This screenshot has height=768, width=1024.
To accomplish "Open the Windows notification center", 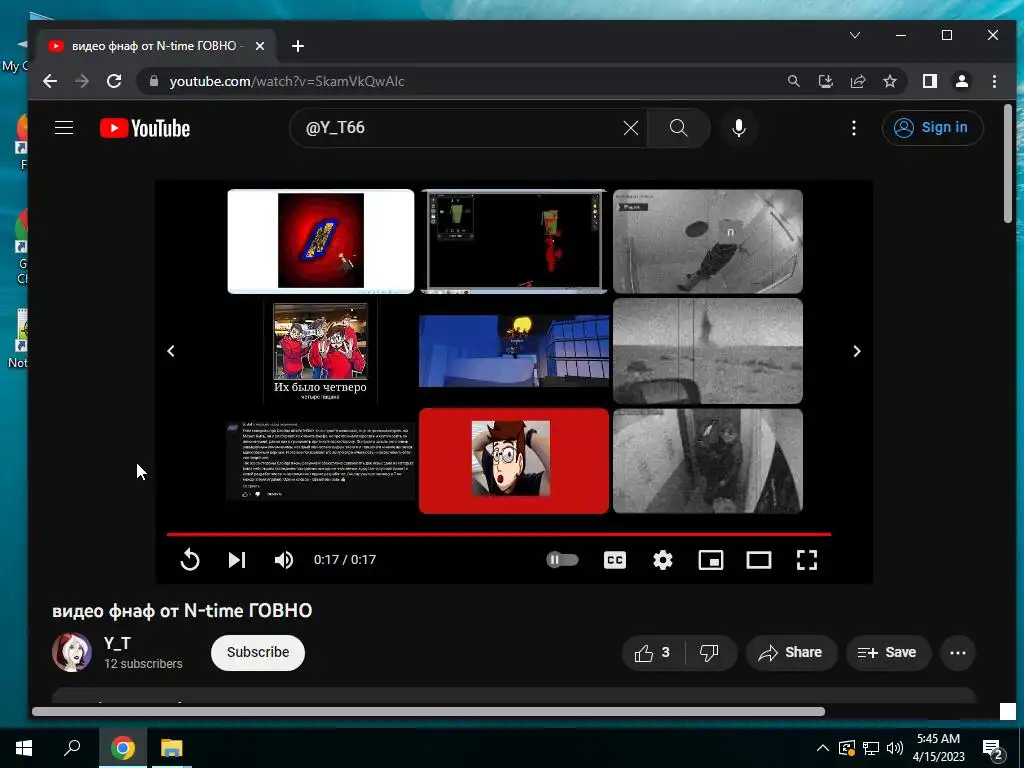I will pos(993,749).
